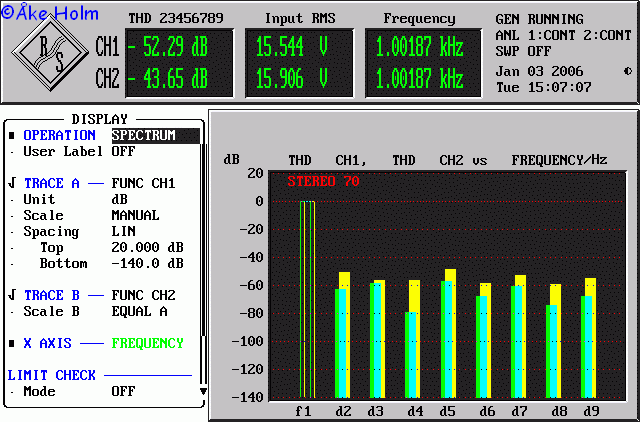Click the X AXIS menu label
The width and height of the screenshot is (640, 422).
47,343
